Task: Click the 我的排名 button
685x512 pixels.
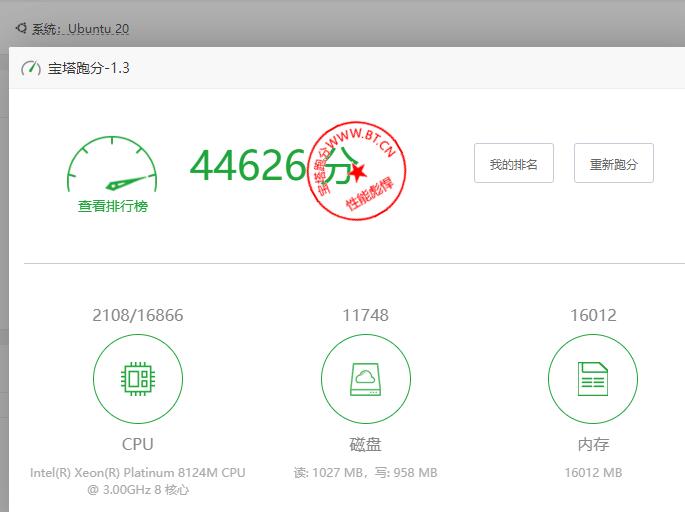Action: click(x=514, y=163)
